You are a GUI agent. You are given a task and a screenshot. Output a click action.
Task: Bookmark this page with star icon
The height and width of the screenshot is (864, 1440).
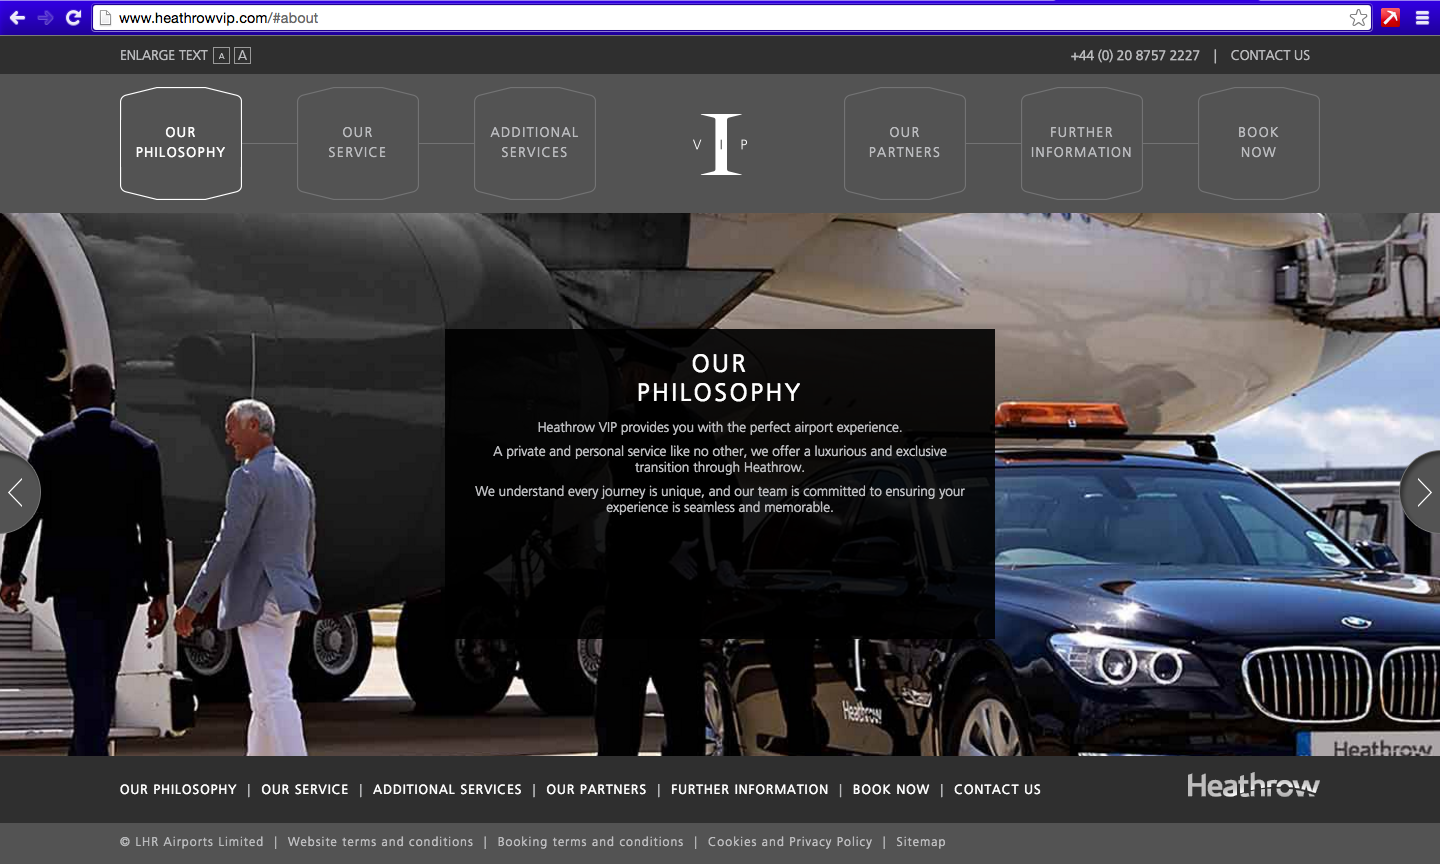[x=1358, y=18]
